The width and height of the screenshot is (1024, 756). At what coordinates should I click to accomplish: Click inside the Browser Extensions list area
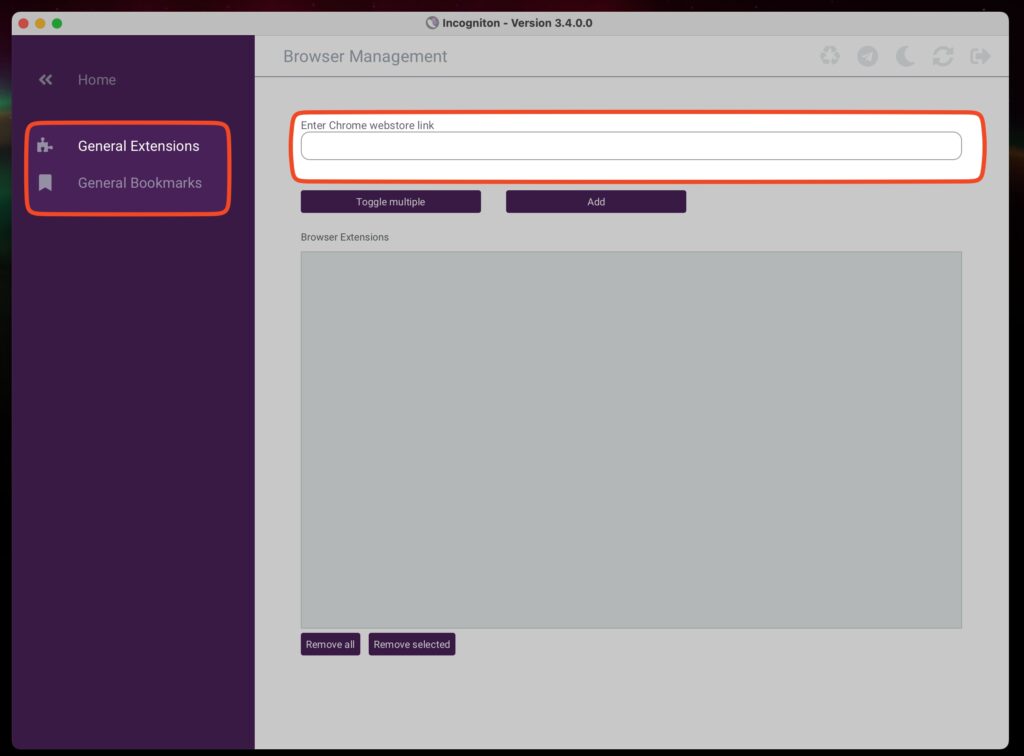(x=631, y=438)
